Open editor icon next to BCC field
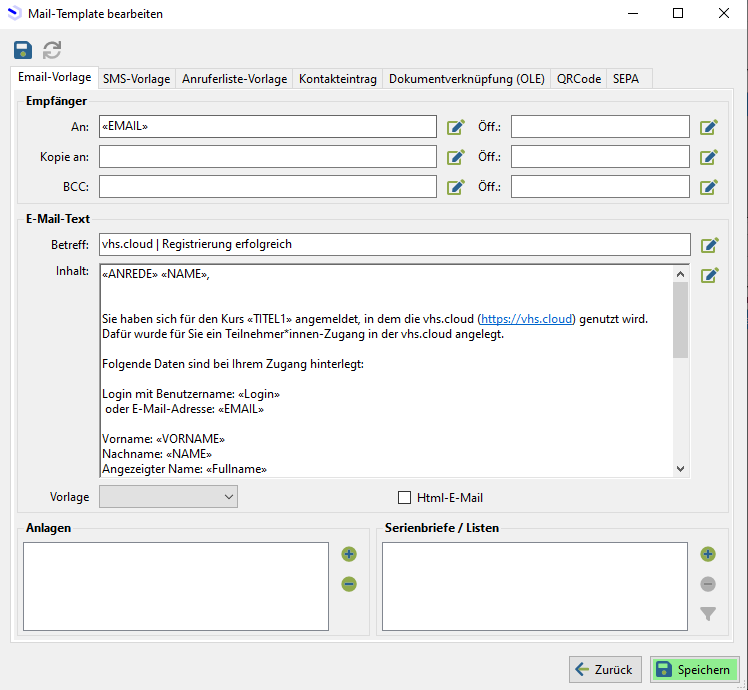The image size is (748, 690). [x=456, y=187]
